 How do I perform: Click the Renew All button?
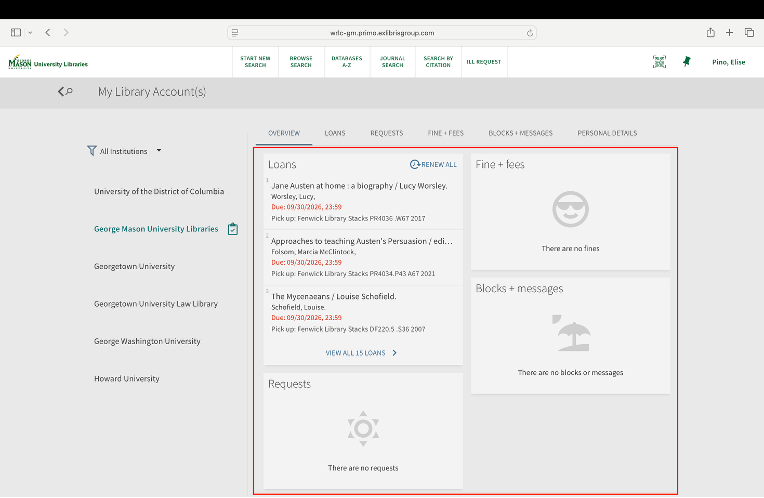(x=433, y=165)
